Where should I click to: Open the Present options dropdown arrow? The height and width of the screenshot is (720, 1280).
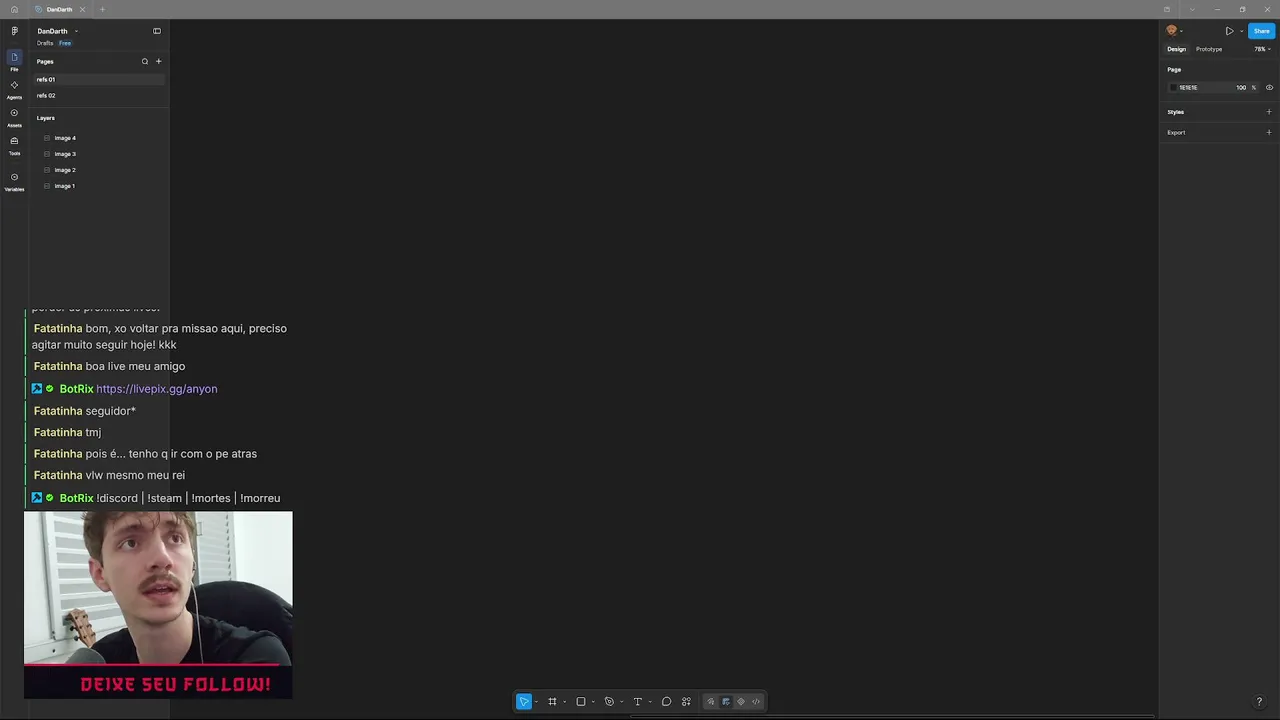point(1241,31)
